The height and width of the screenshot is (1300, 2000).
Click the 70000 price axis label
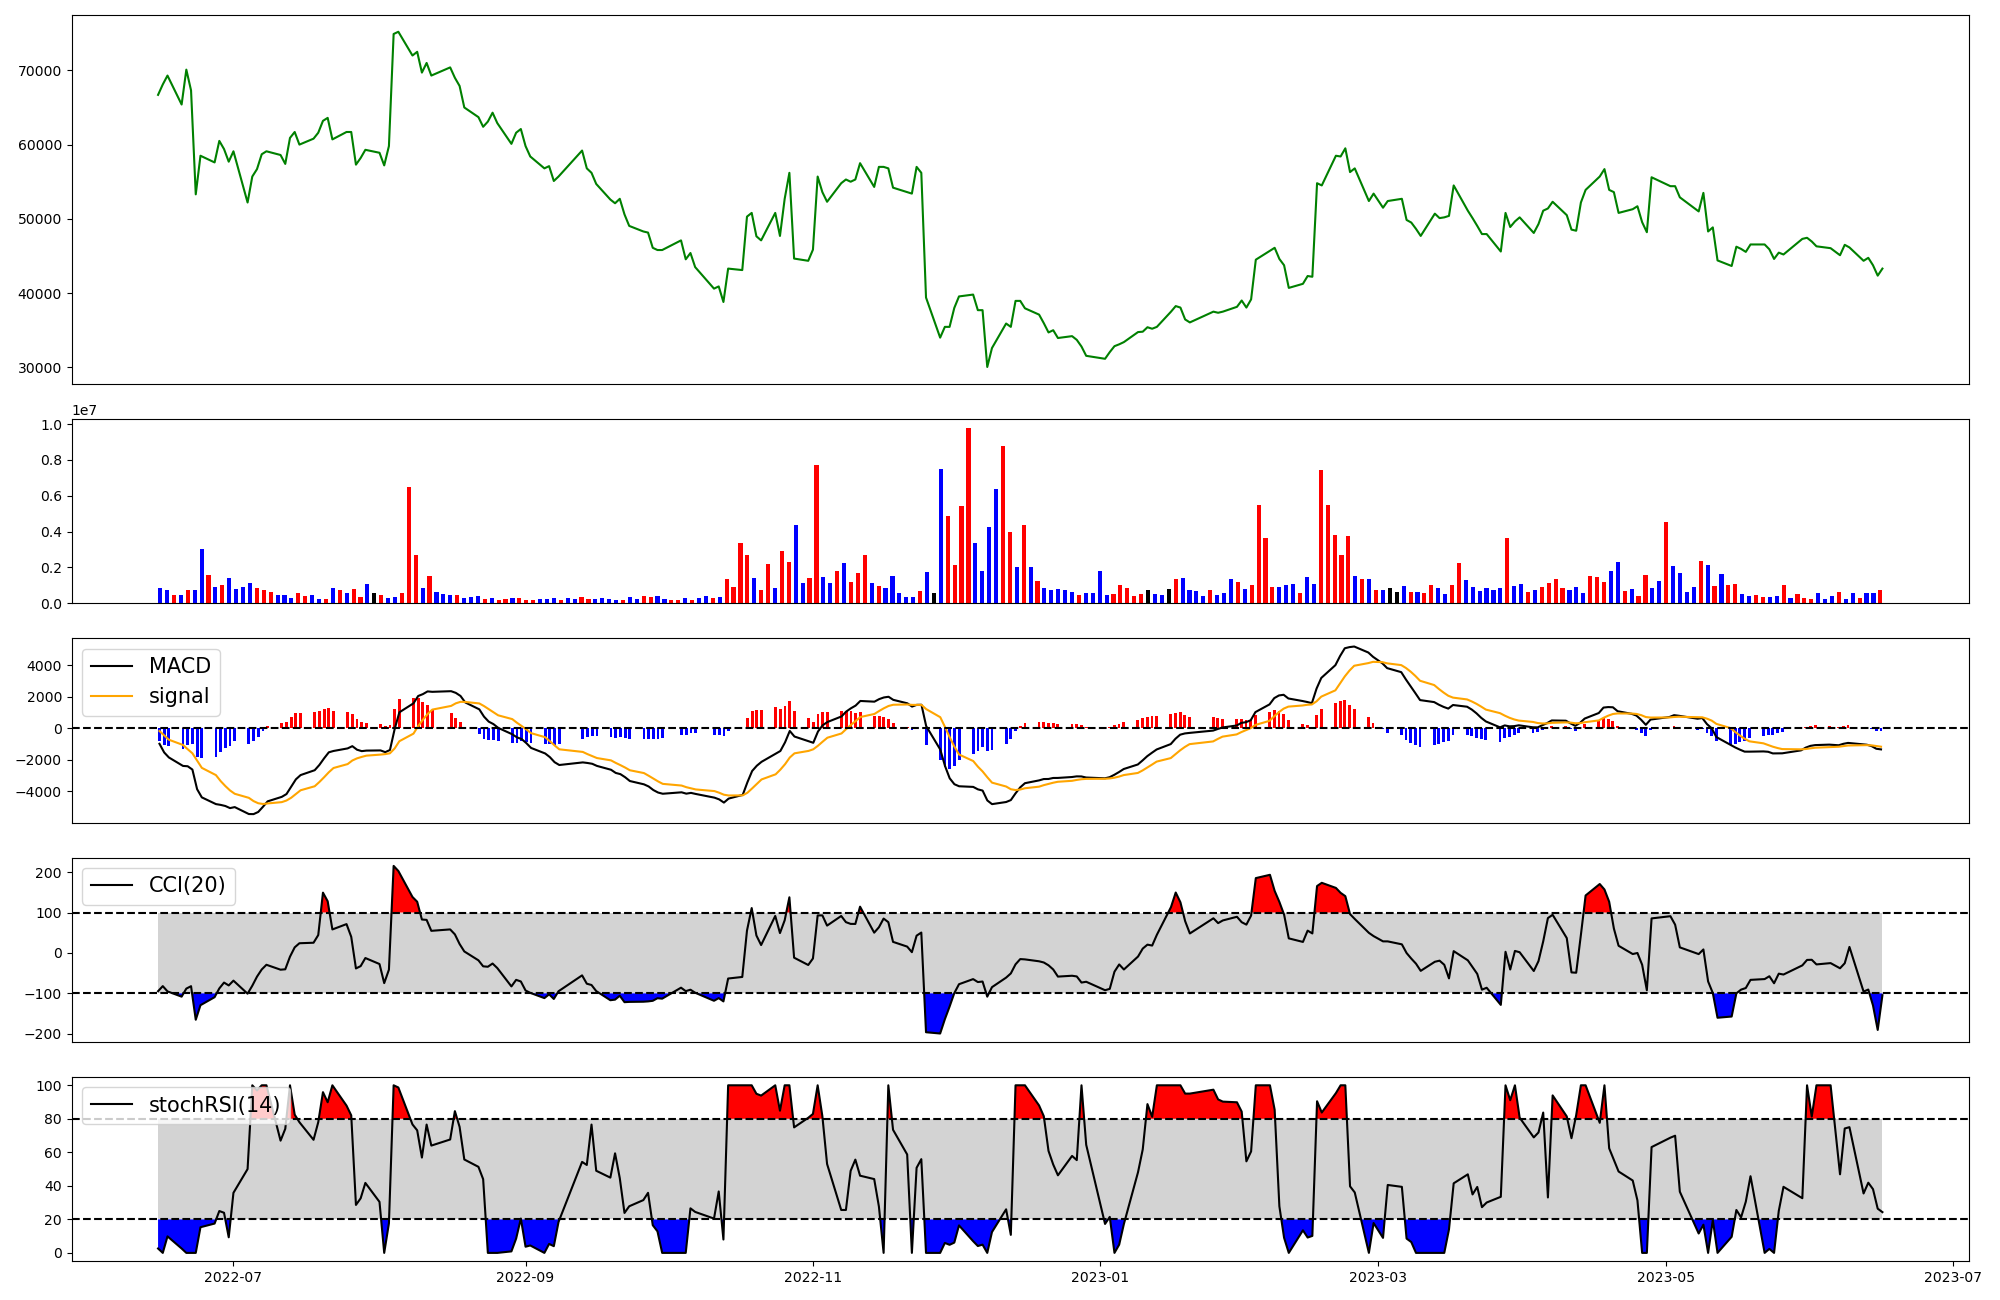40,71
